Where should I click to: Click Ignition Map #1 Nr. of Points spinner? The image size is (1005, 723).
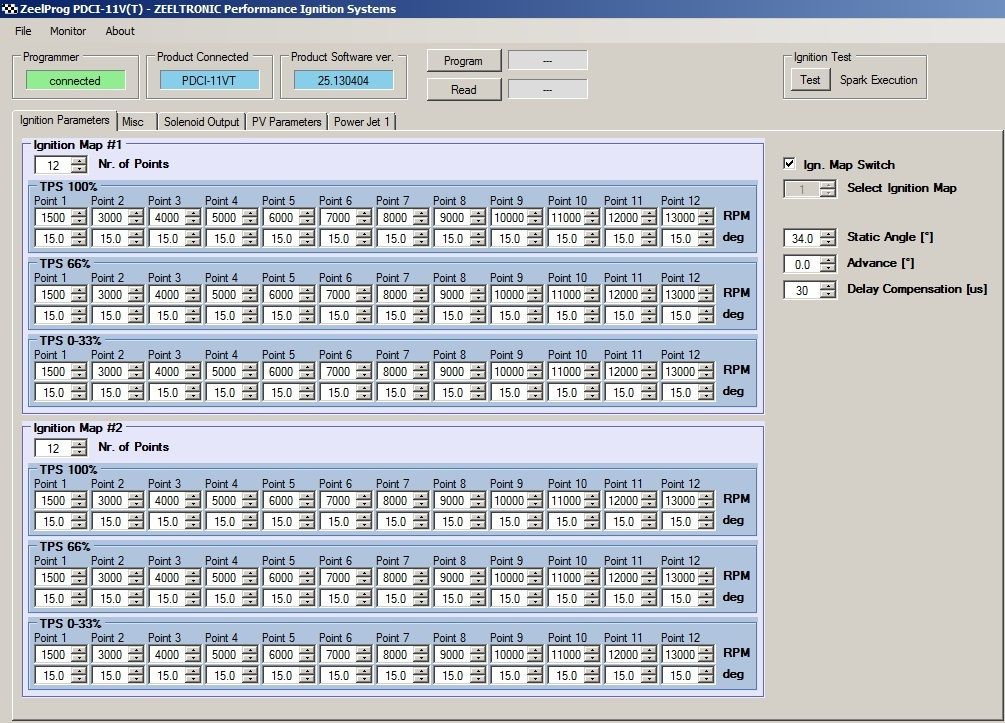click(x=79, y=165)
